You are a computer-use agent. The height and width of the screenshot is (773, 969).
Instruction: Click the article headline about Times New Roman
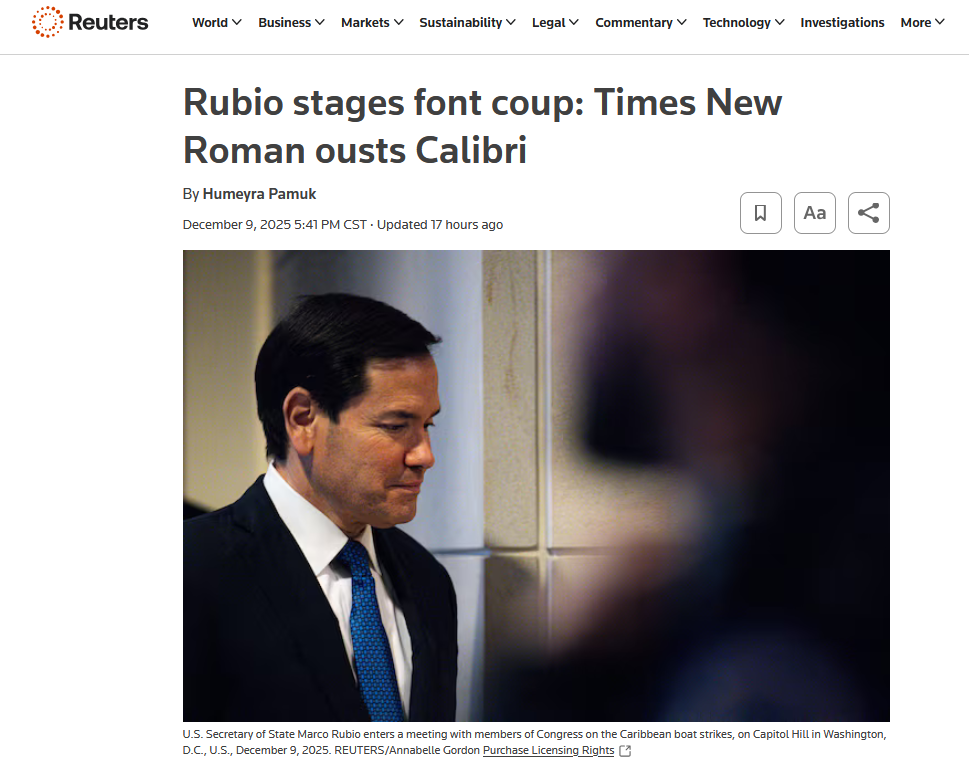[483, 126]
